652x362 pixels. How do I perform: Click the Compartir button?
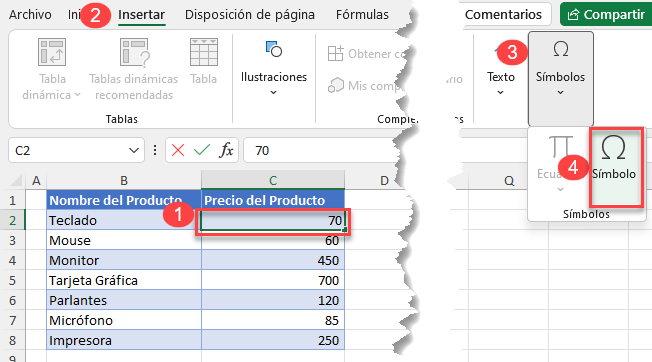click(607, 15)
